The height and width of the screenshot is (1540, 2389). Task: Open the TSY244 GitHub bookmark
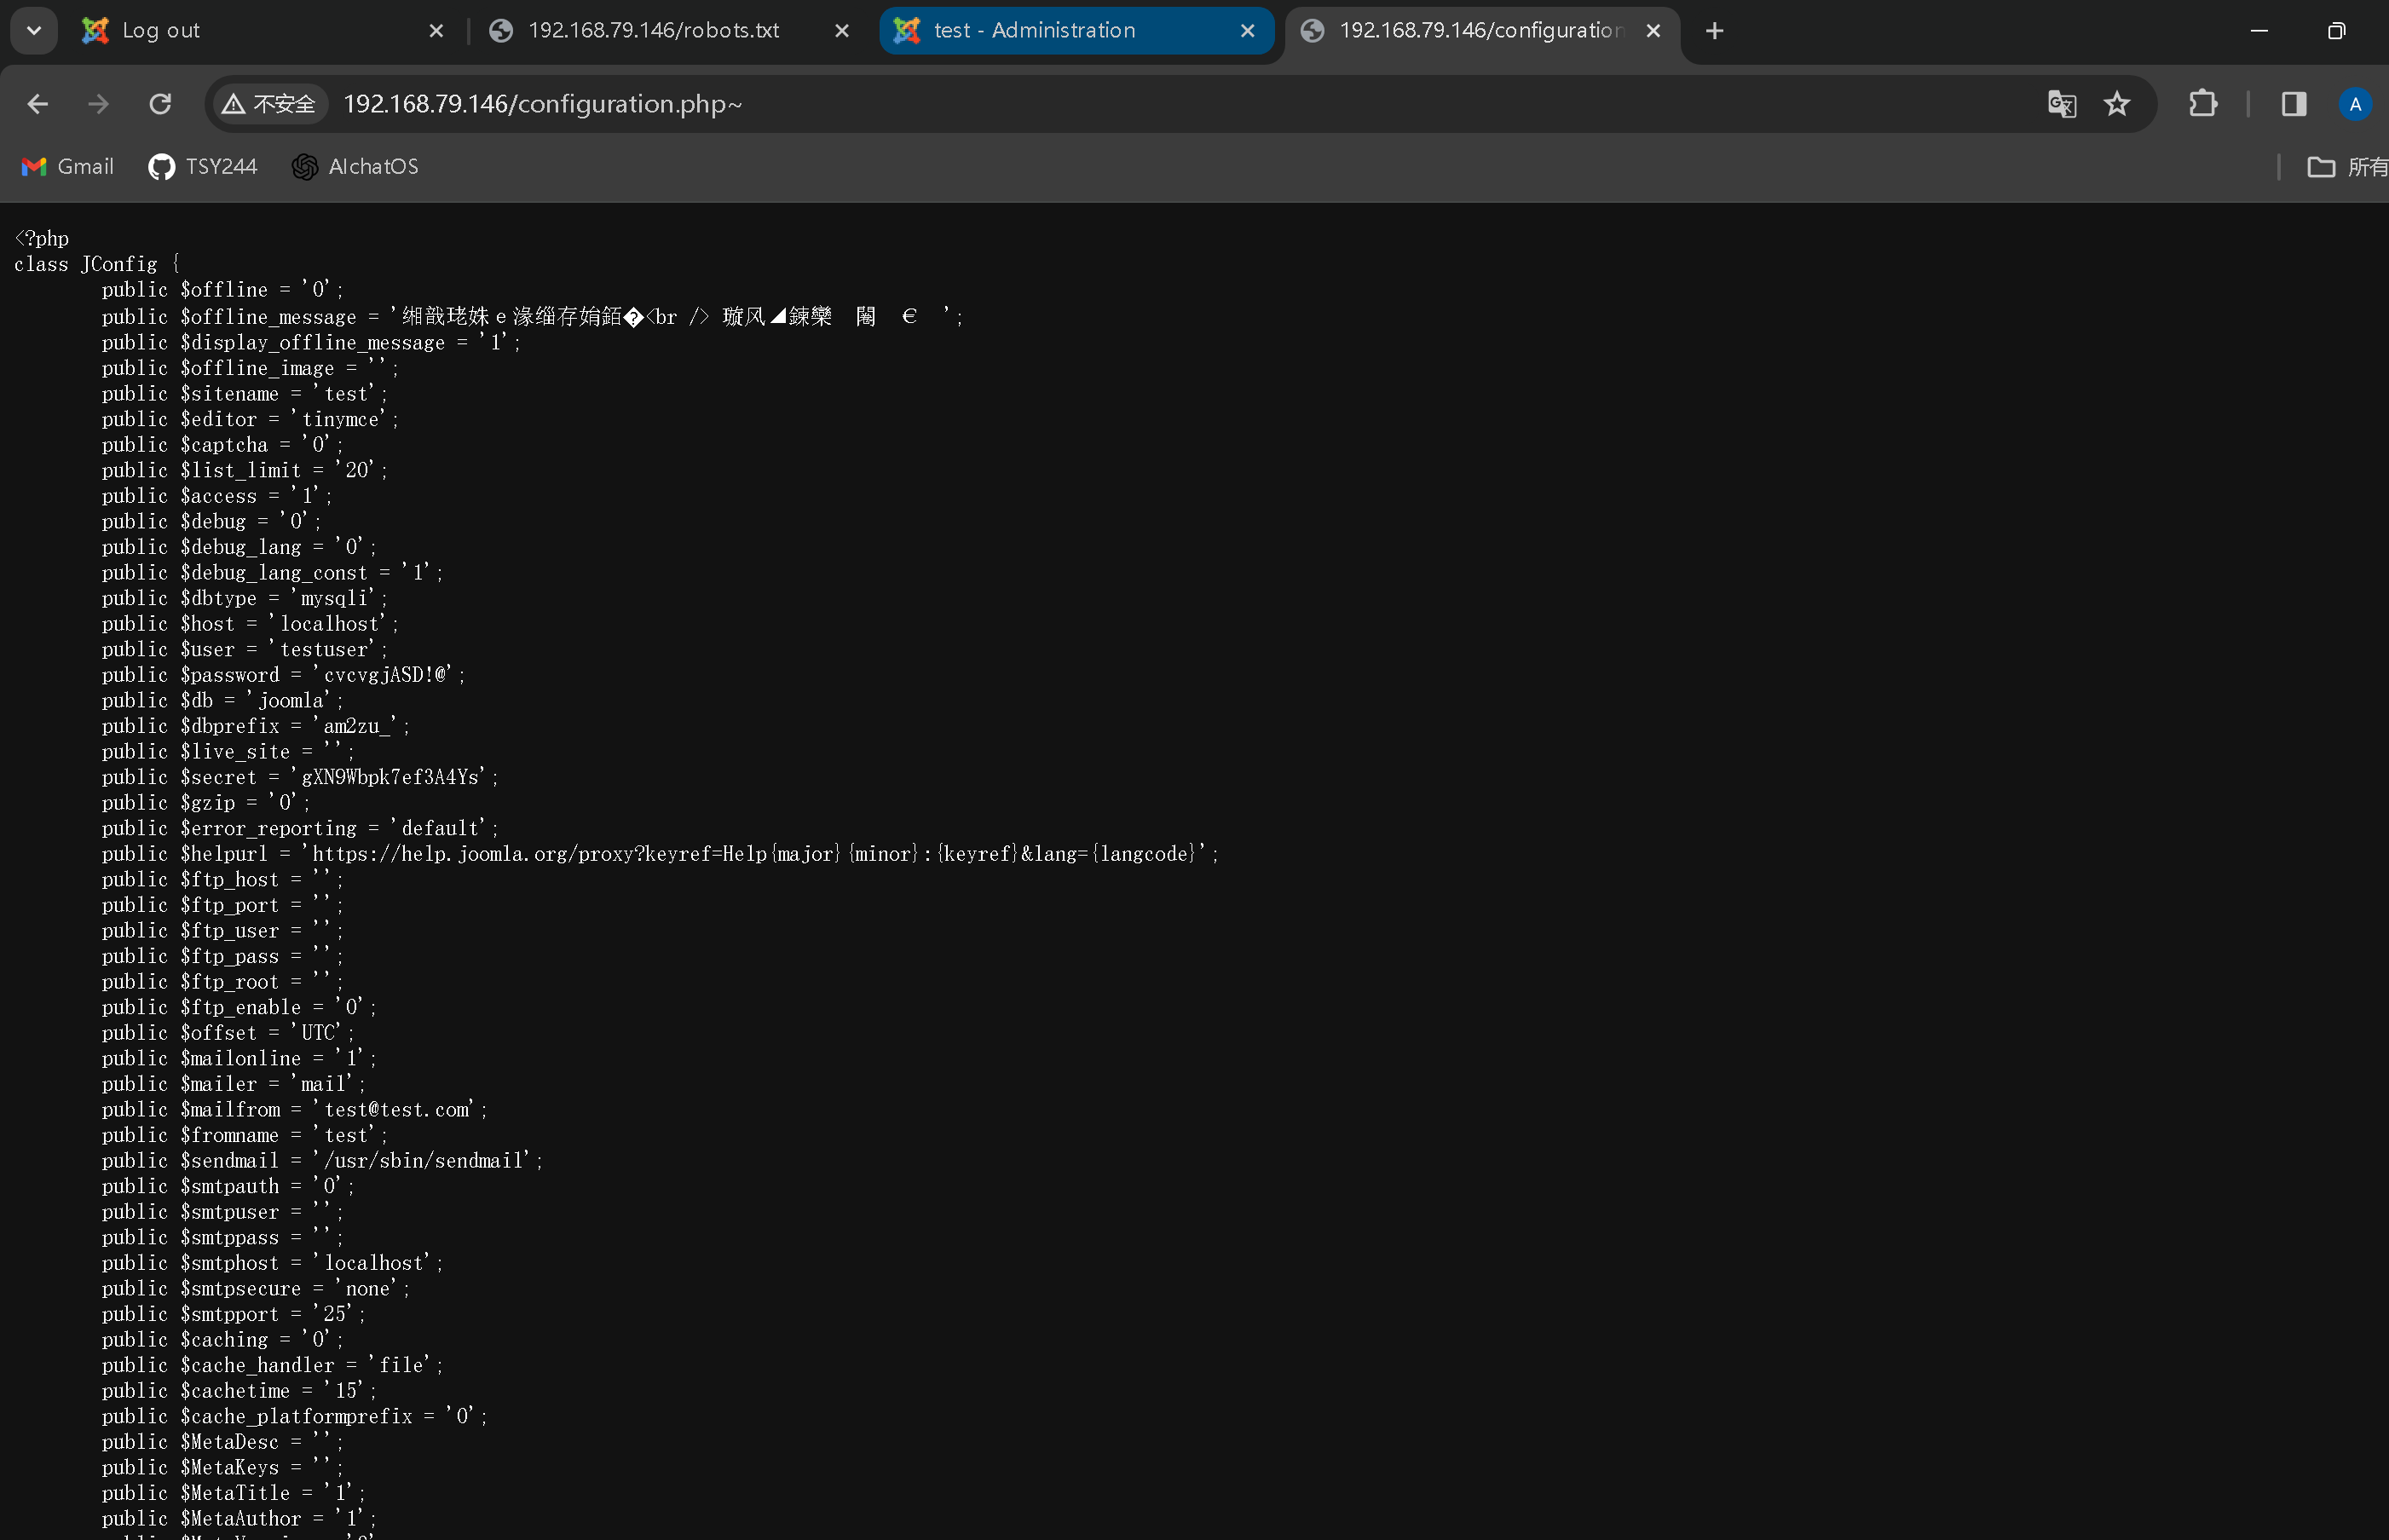point(203,167)
